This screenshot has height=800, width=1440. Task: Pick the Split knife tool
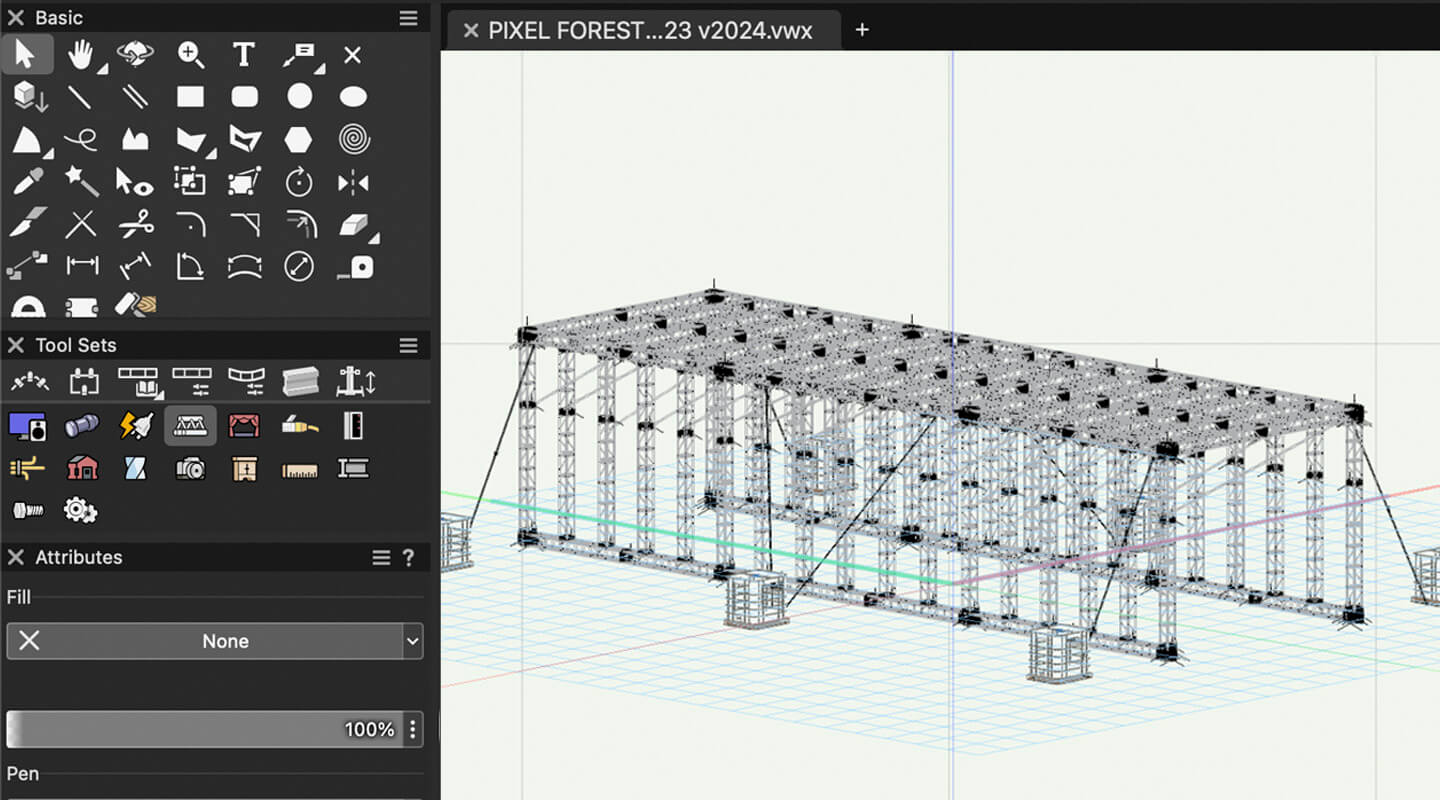27,224
